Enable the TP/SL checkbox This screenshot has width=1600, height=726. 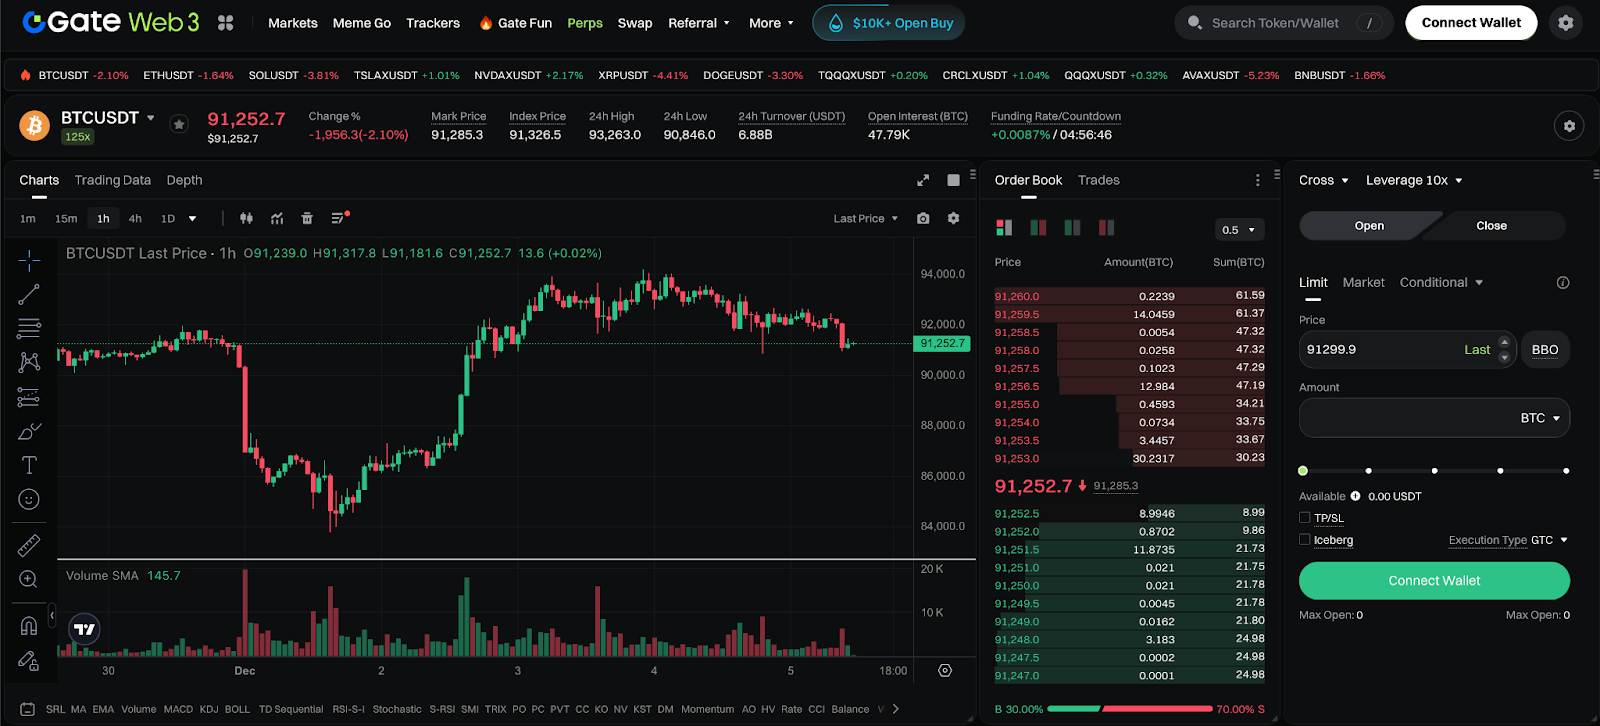1305,518
